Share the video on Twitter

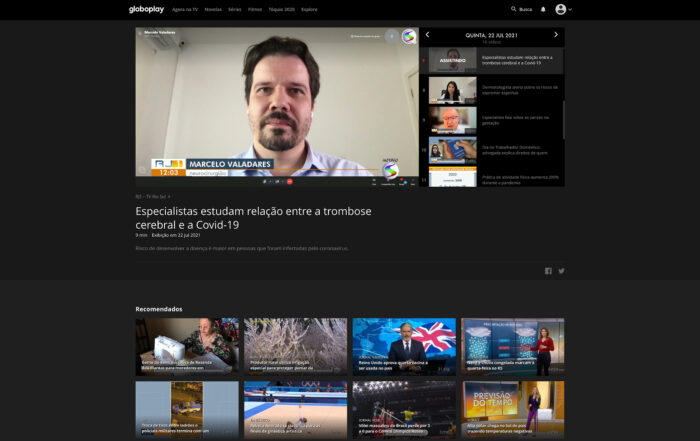(561, 271)
